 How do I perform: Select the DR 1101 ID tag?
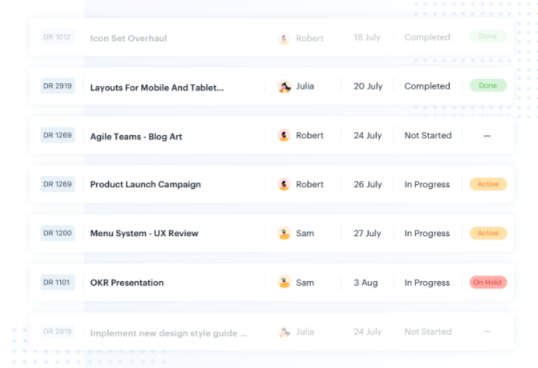58,282
